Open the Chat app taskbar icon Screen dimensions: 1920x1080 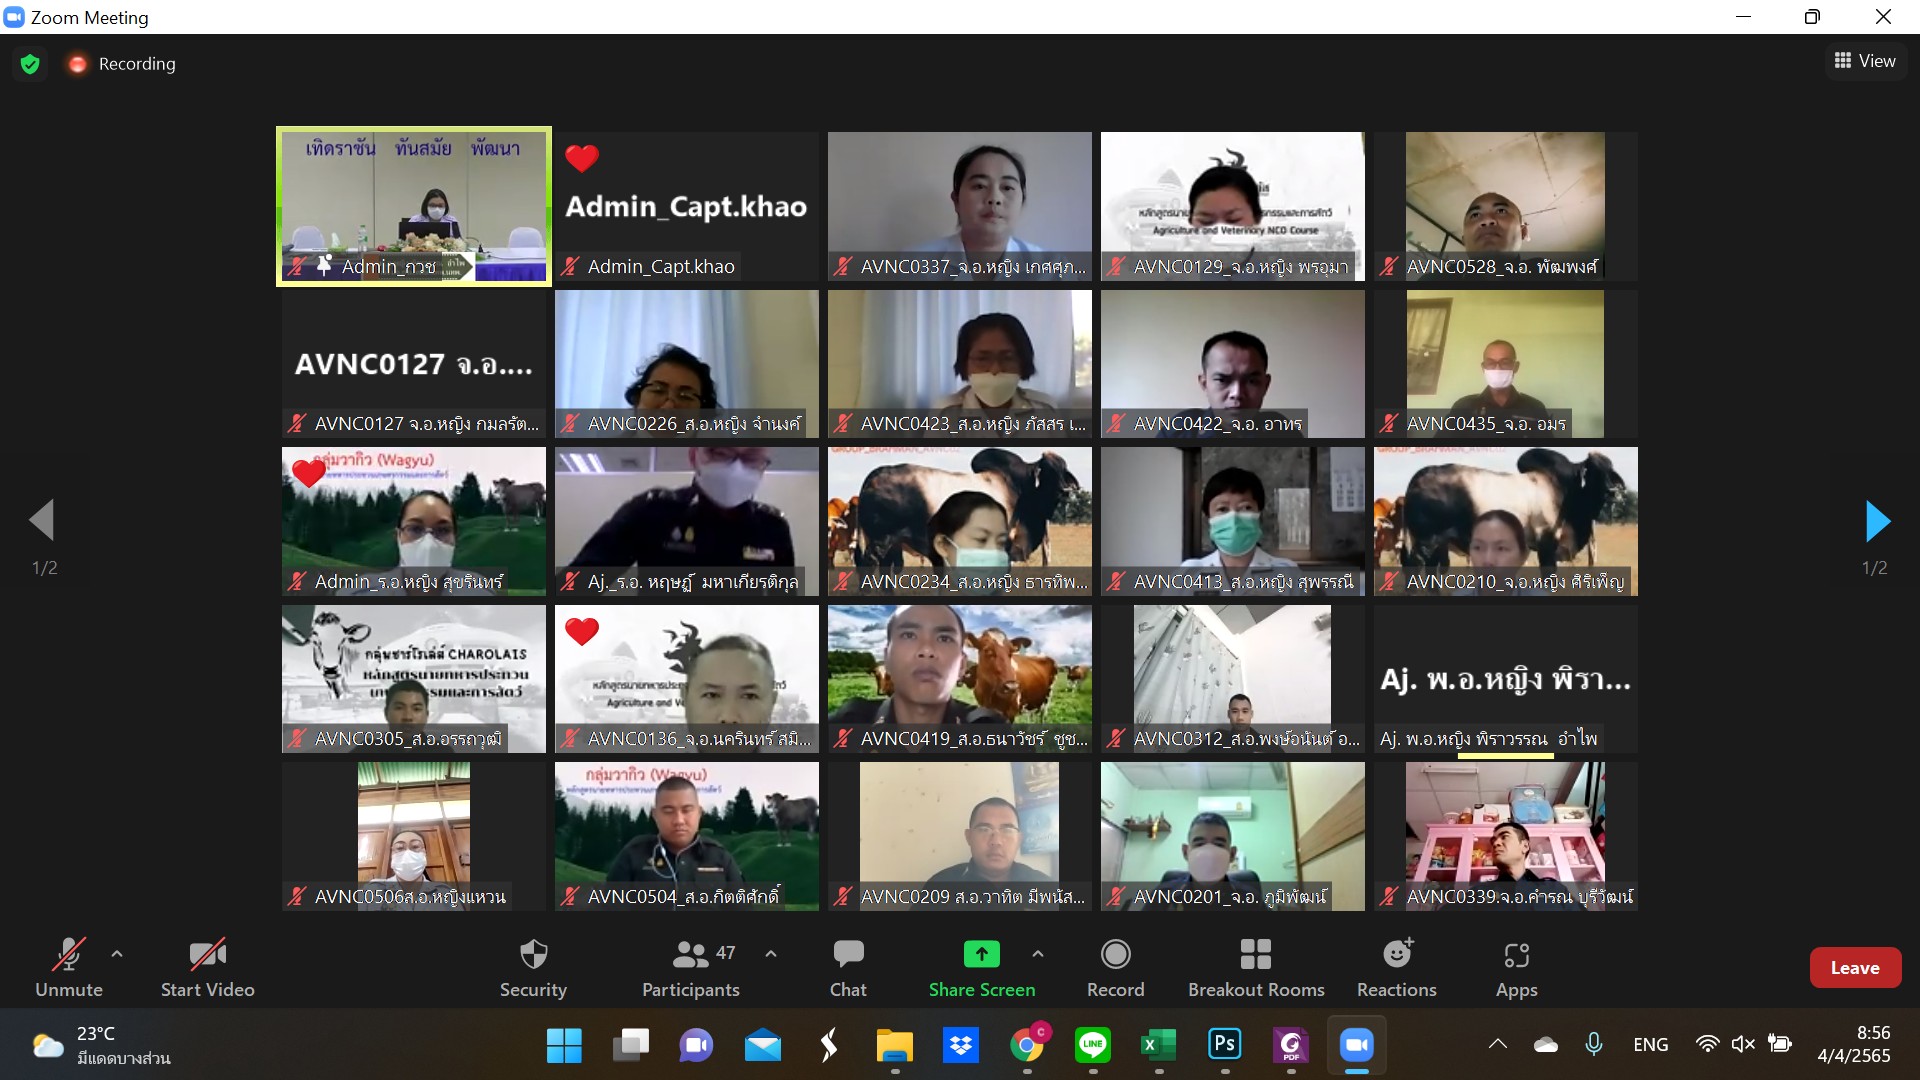[x=696, y=1045]
